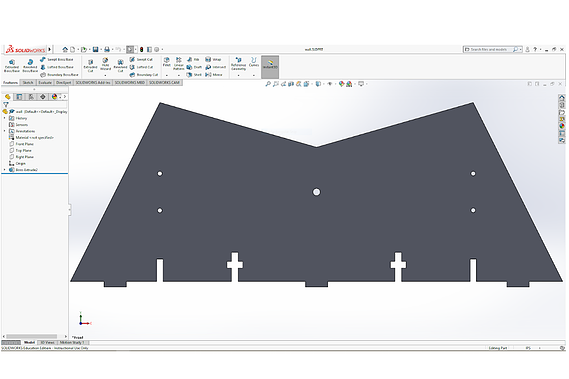Image resolution: width=569 pixels, height=379 pixels.
Task: Open Reference Geometry tool
Action: [x=238, y=64]
